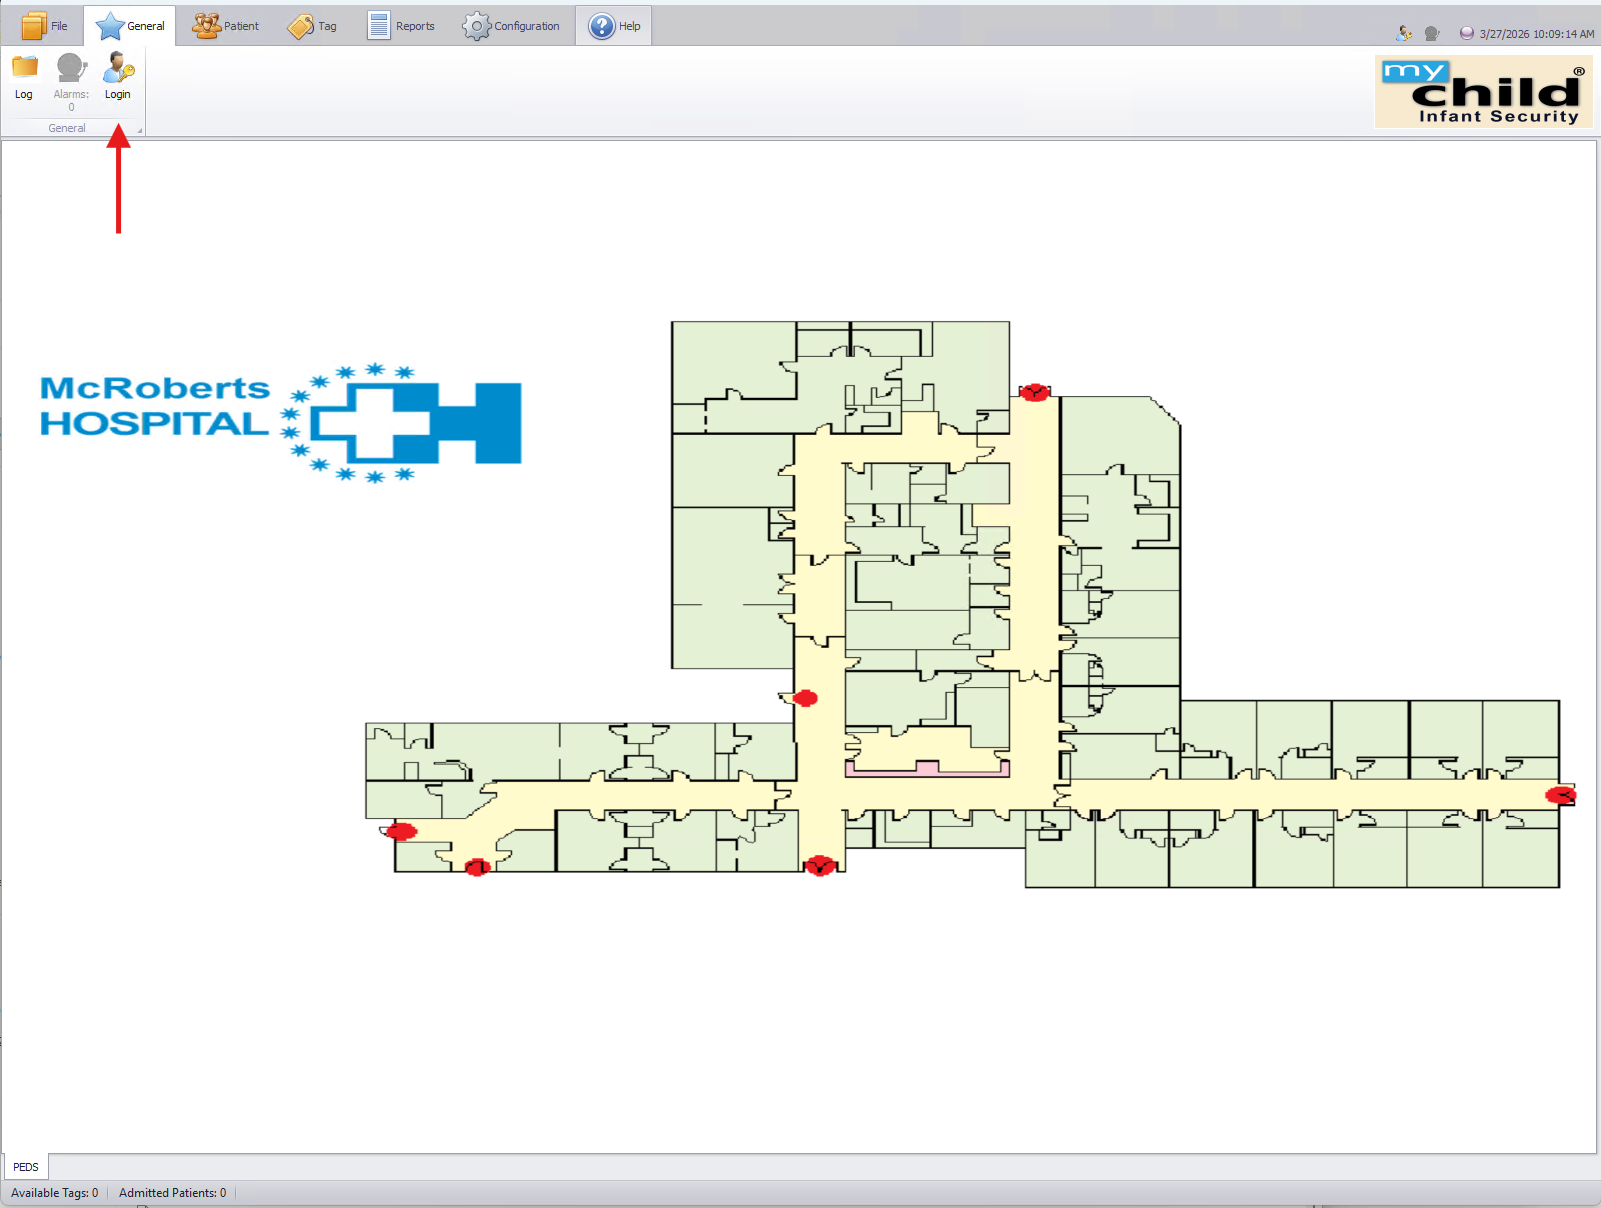Click the red exit marker at map top
Screen dimensions: 1601x1208
pyautogui.click(x=1034, y=392)
